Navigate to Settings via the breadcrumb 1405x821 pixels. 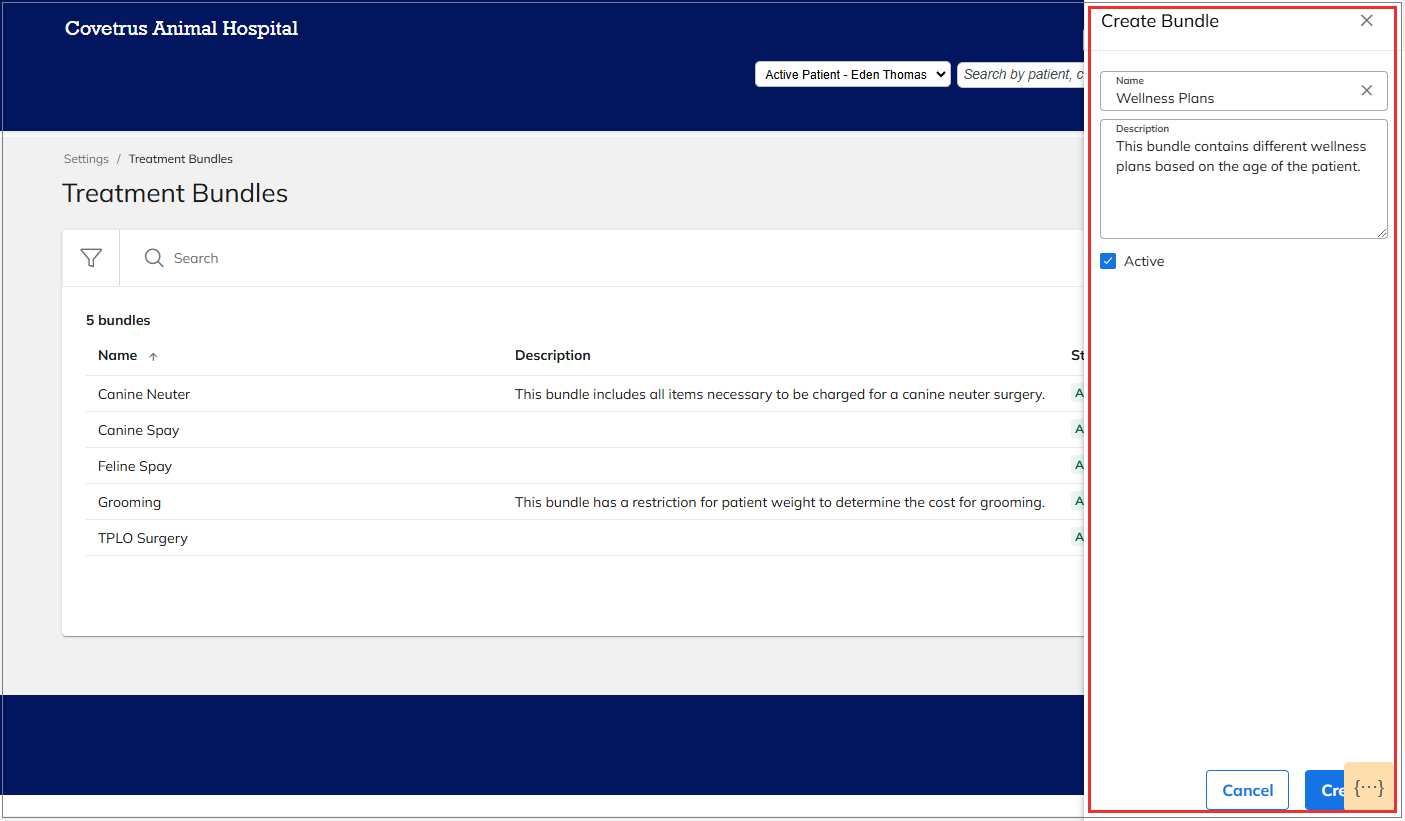[x=86, y=158]
